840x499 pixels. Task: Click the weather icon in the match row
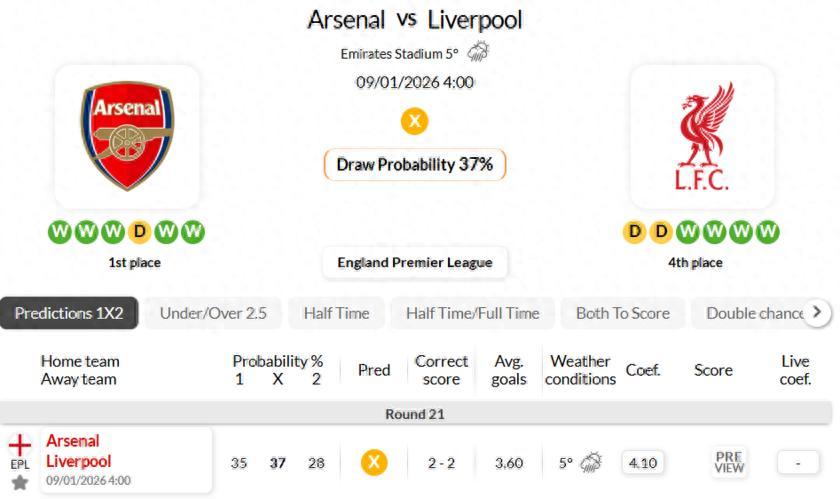point(591,462)
